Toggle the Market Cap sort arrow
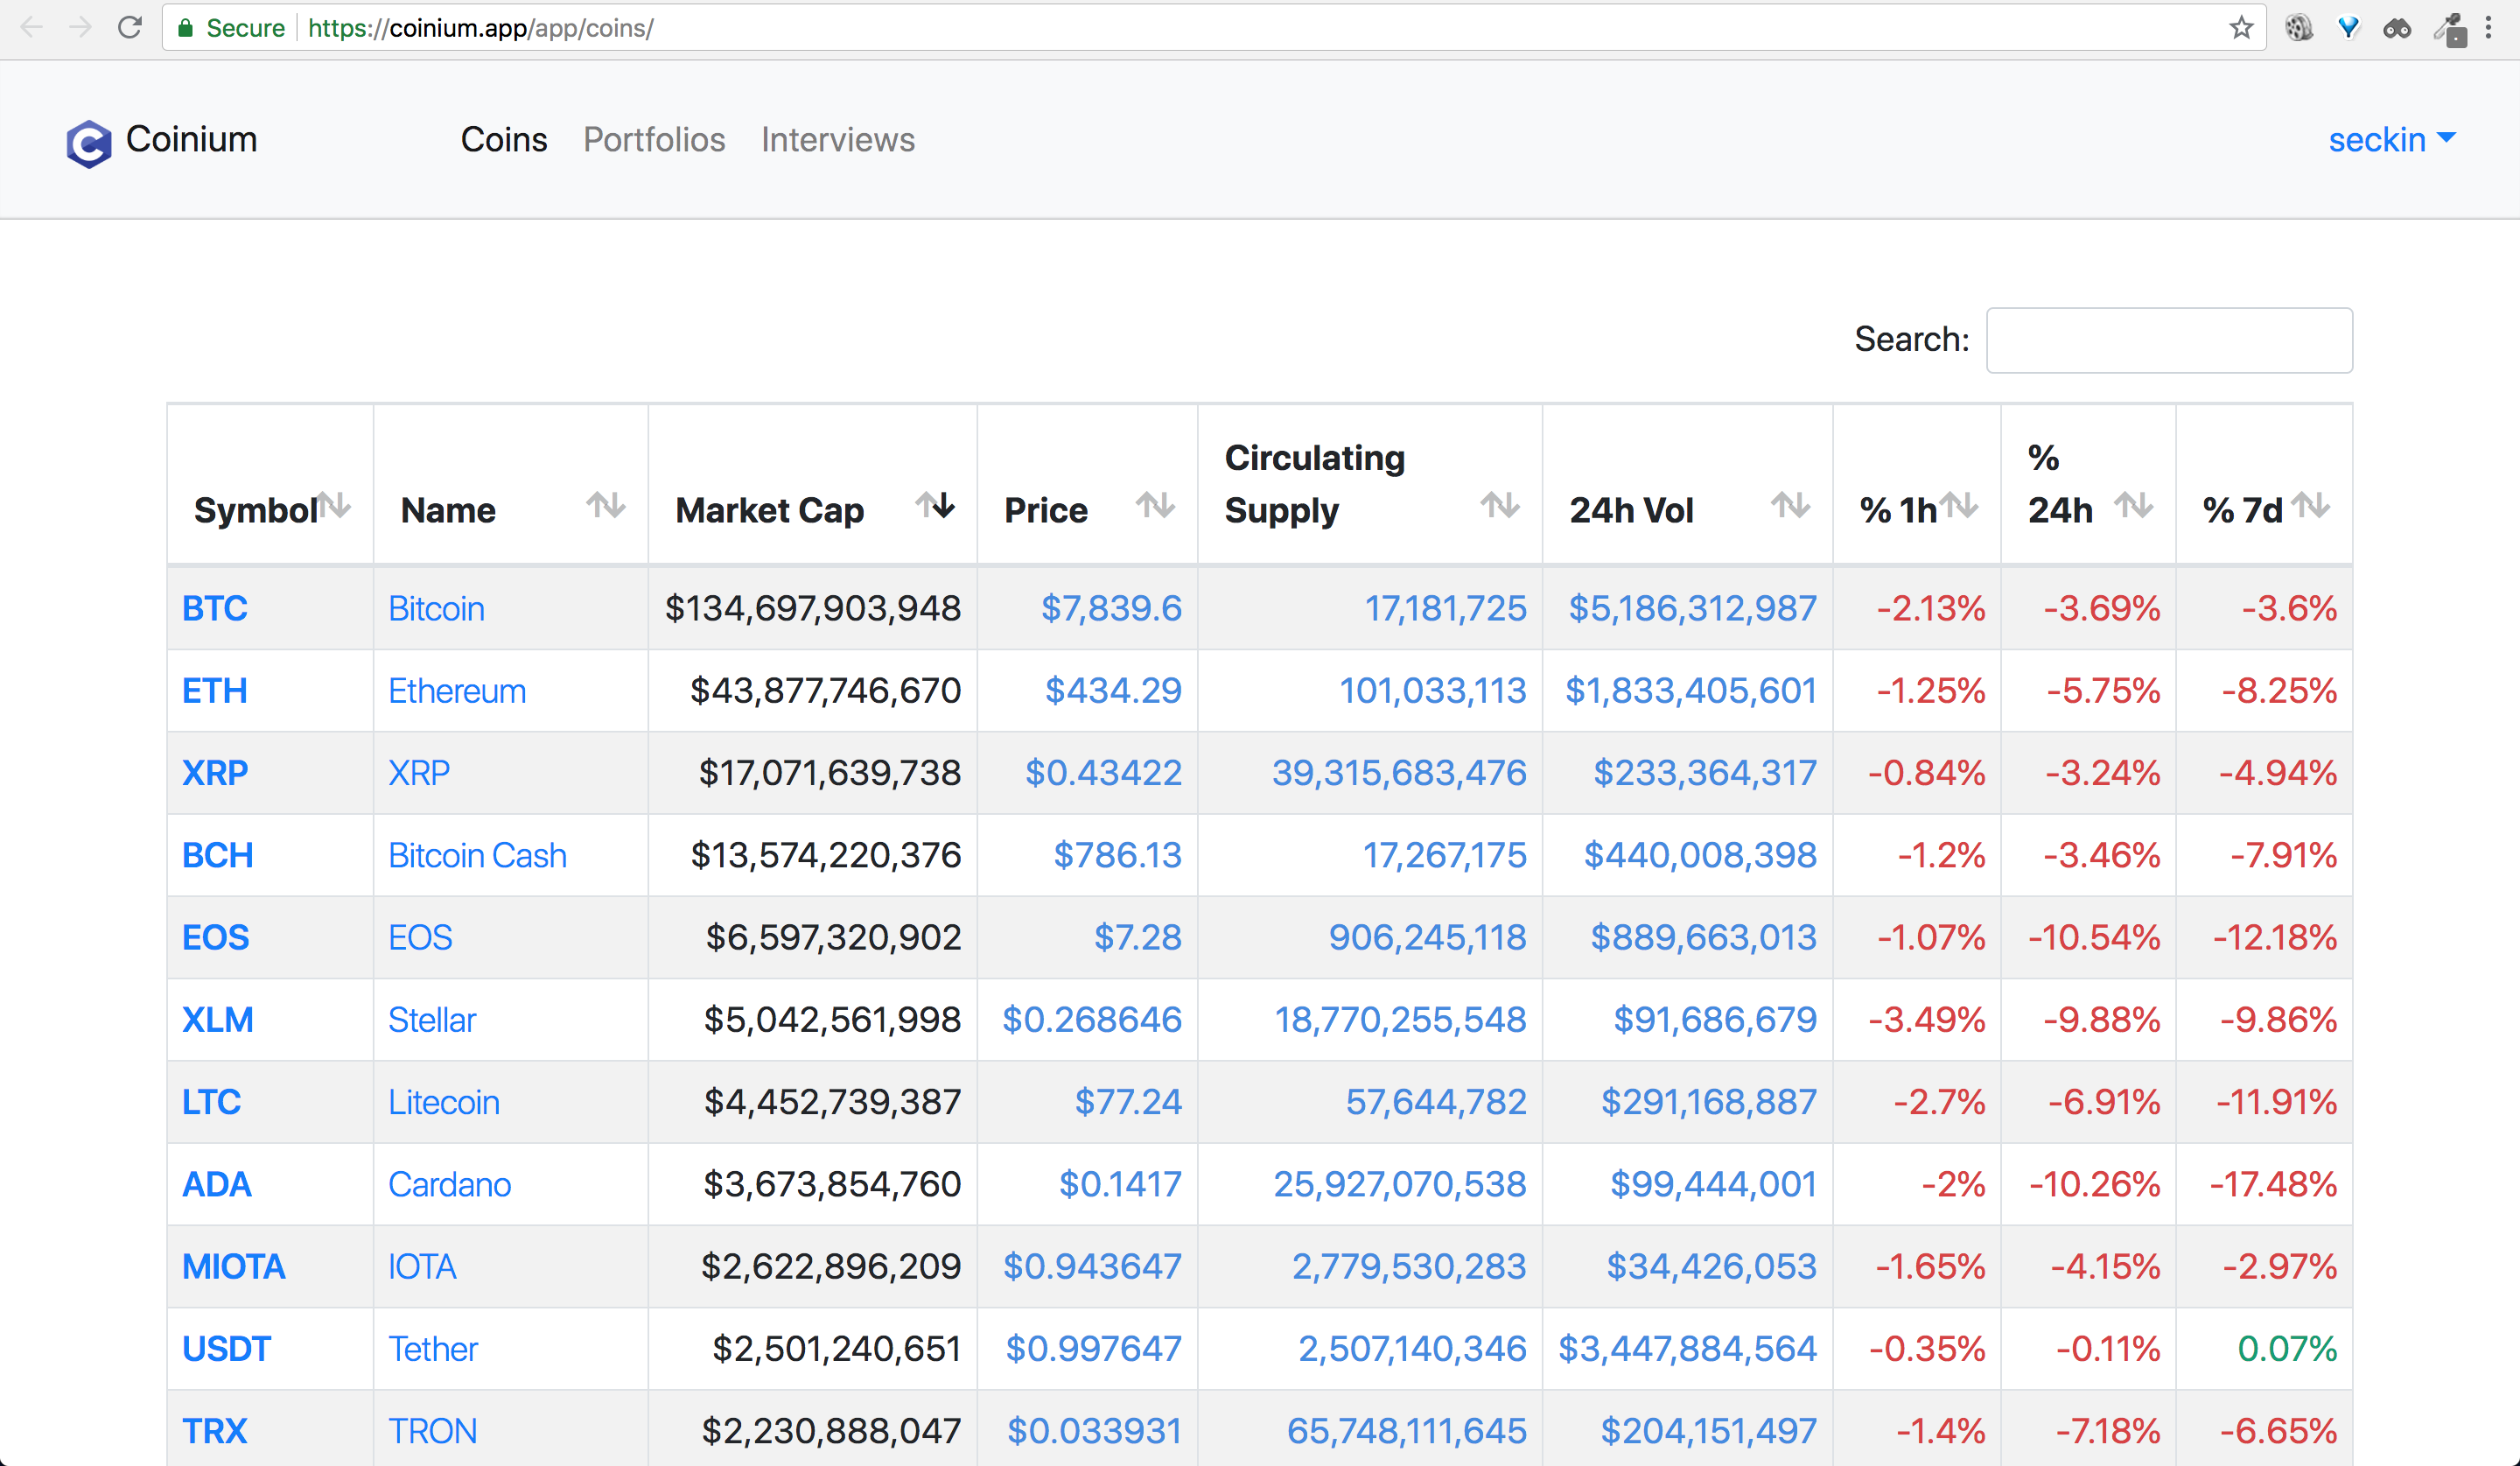2520x1466 pixels. pyautogui.click(x=935, y=506)
